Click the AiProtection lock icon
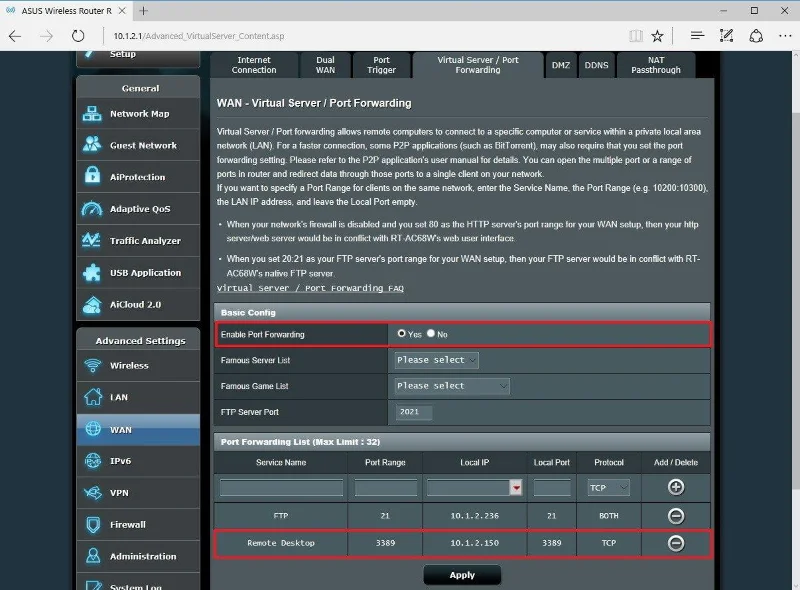800x590 pixels. click(92, 176)
